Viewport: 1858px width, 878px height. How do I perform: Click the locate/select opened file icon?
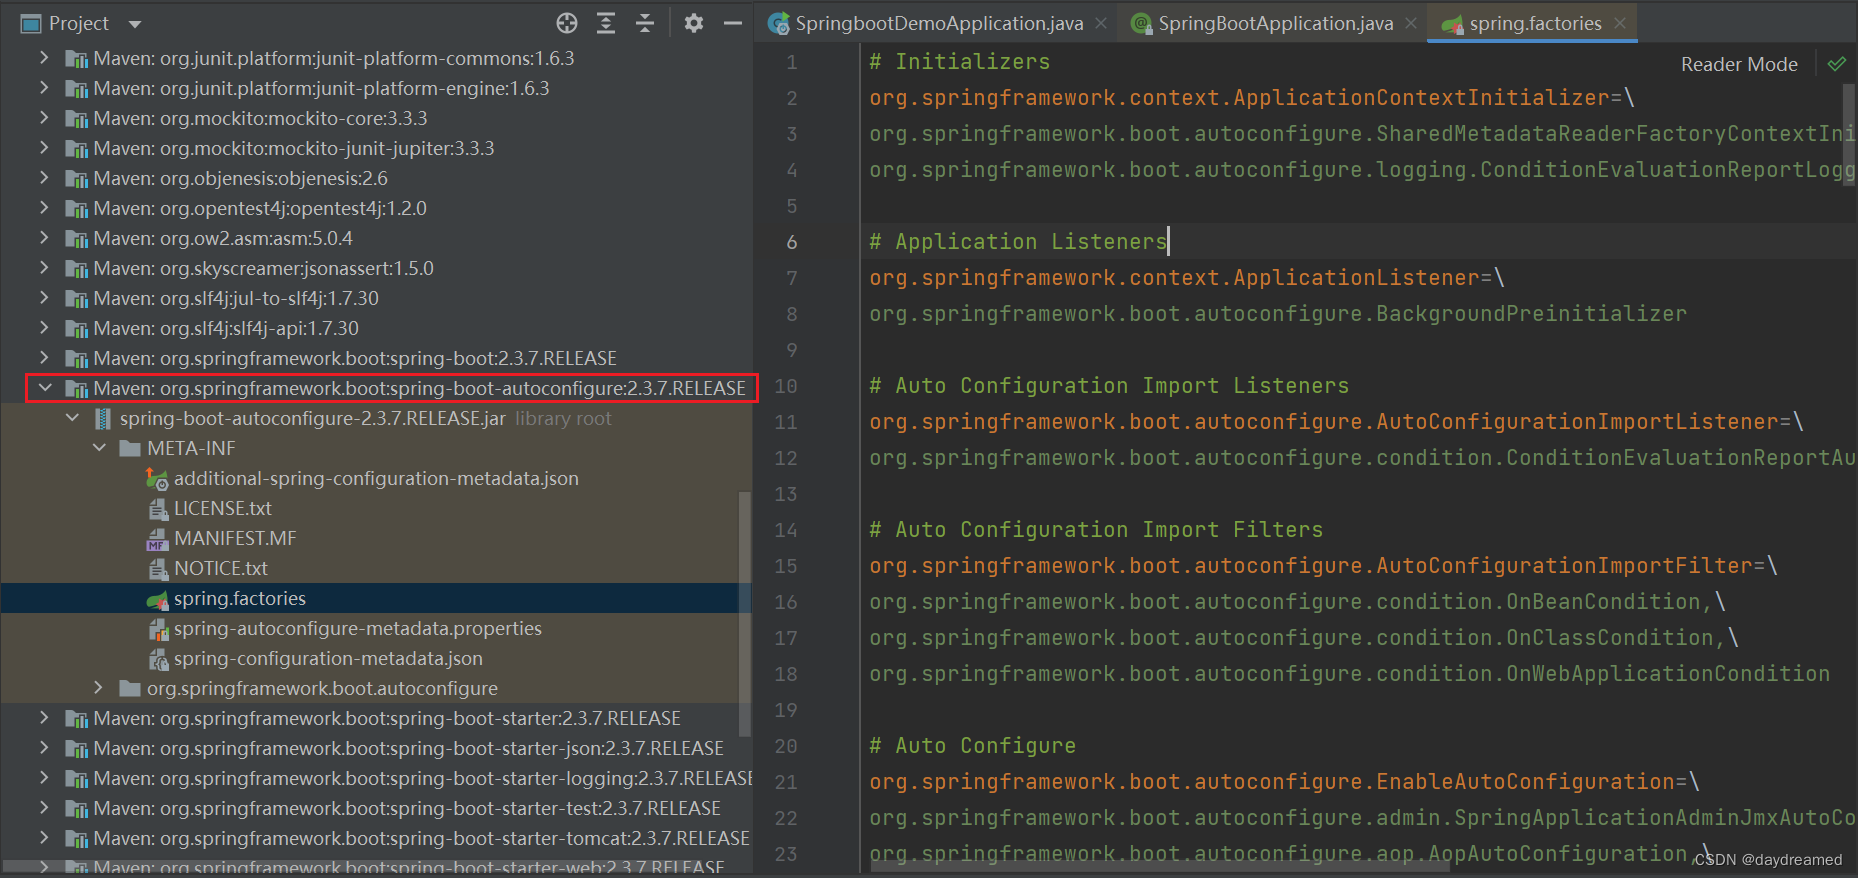(567, 23)
